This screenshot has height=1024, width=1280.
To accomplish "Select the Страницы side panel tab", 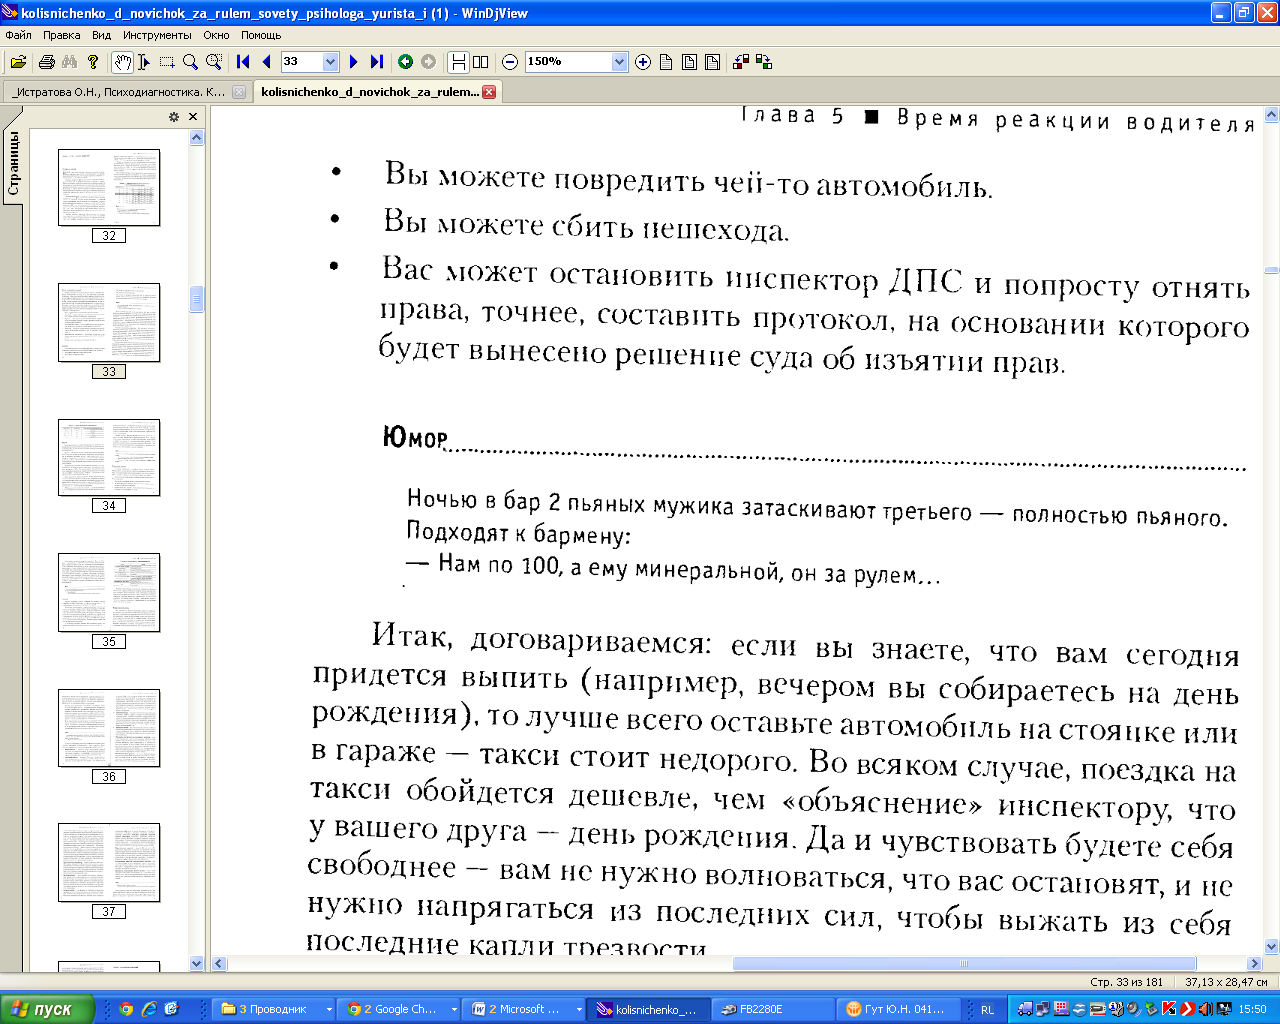I will 13,163.
